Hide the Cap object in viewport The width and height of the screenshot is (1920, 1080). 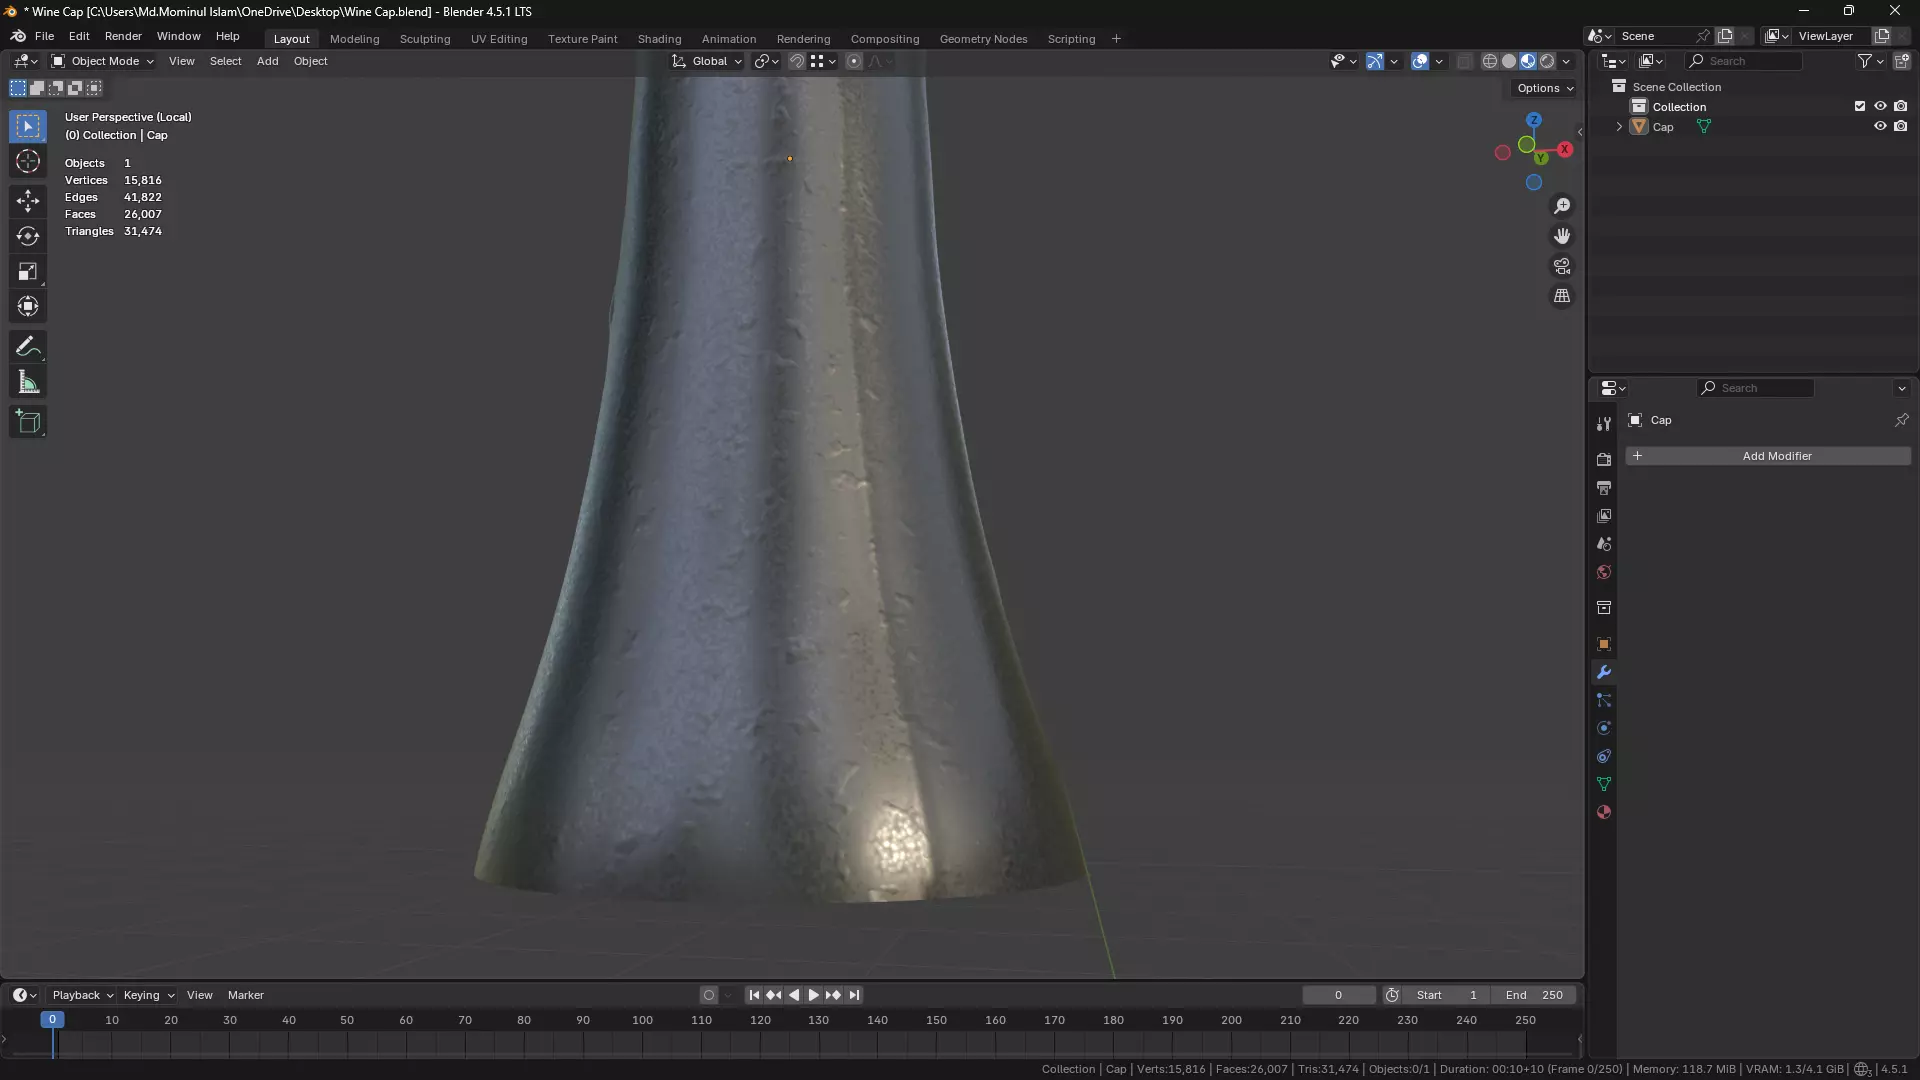(x=1880, y=127)
